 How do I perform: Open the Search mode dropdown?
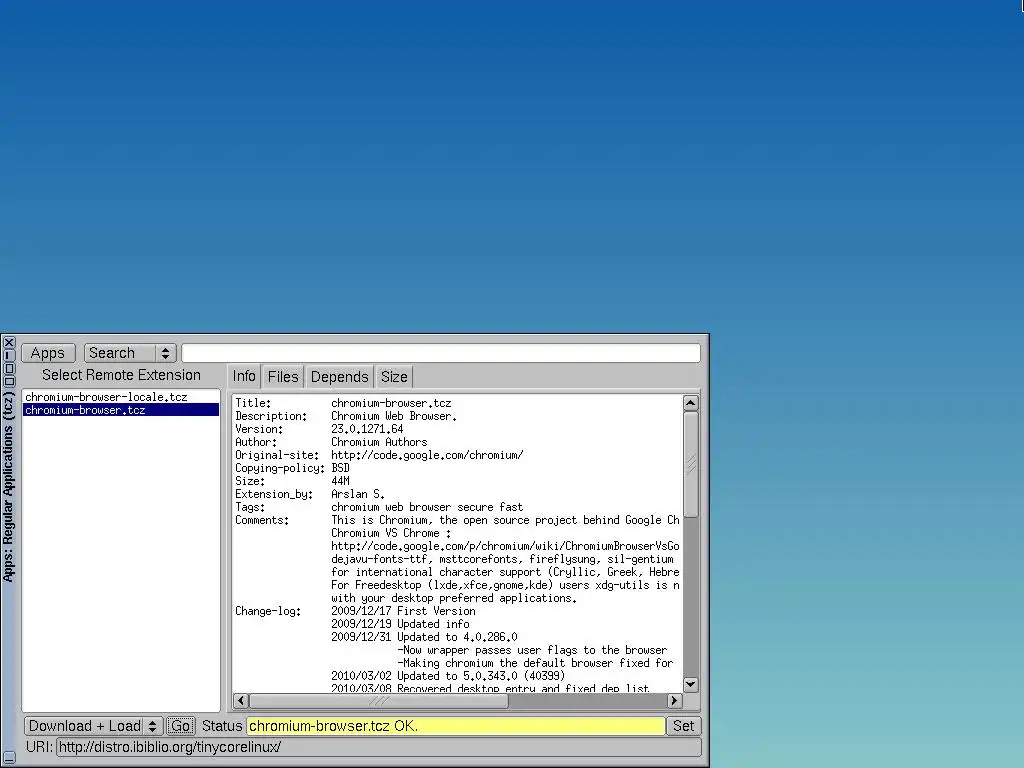(x=130, y=353)
